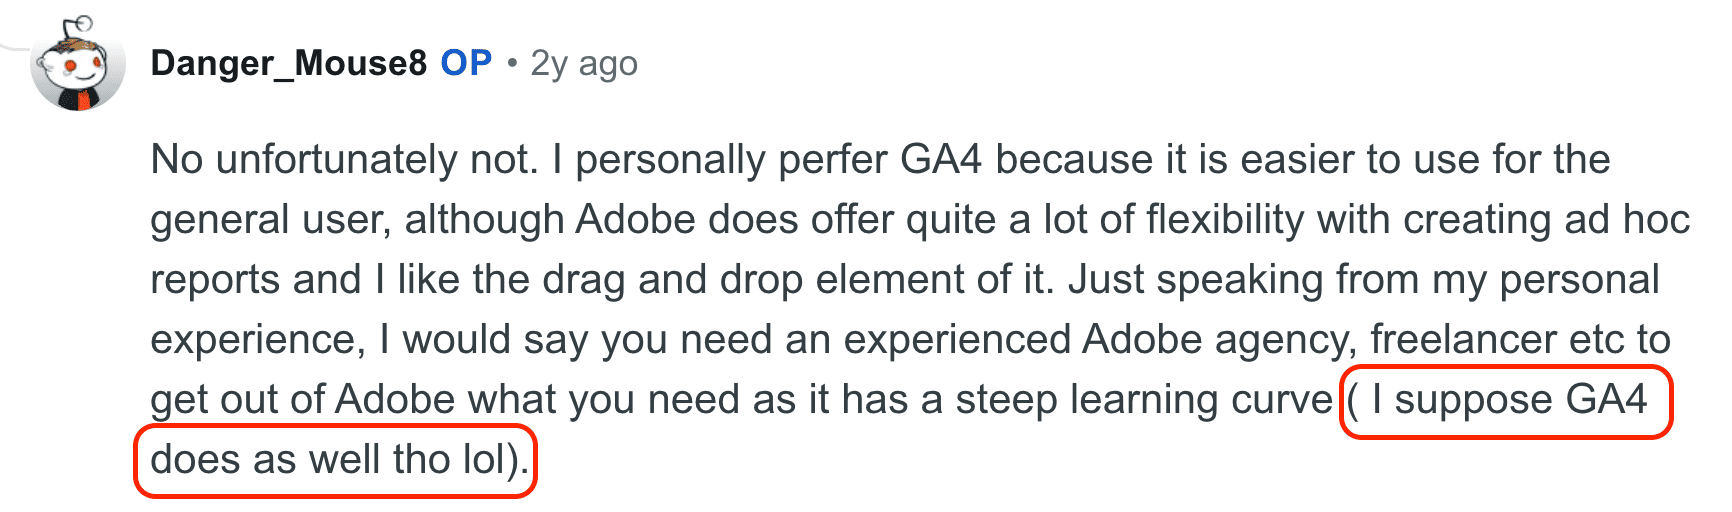The image size is (1732, 512).
Task: Click the phrase "personal experience" start word "personal"
Action: [x=1579, y=280]
